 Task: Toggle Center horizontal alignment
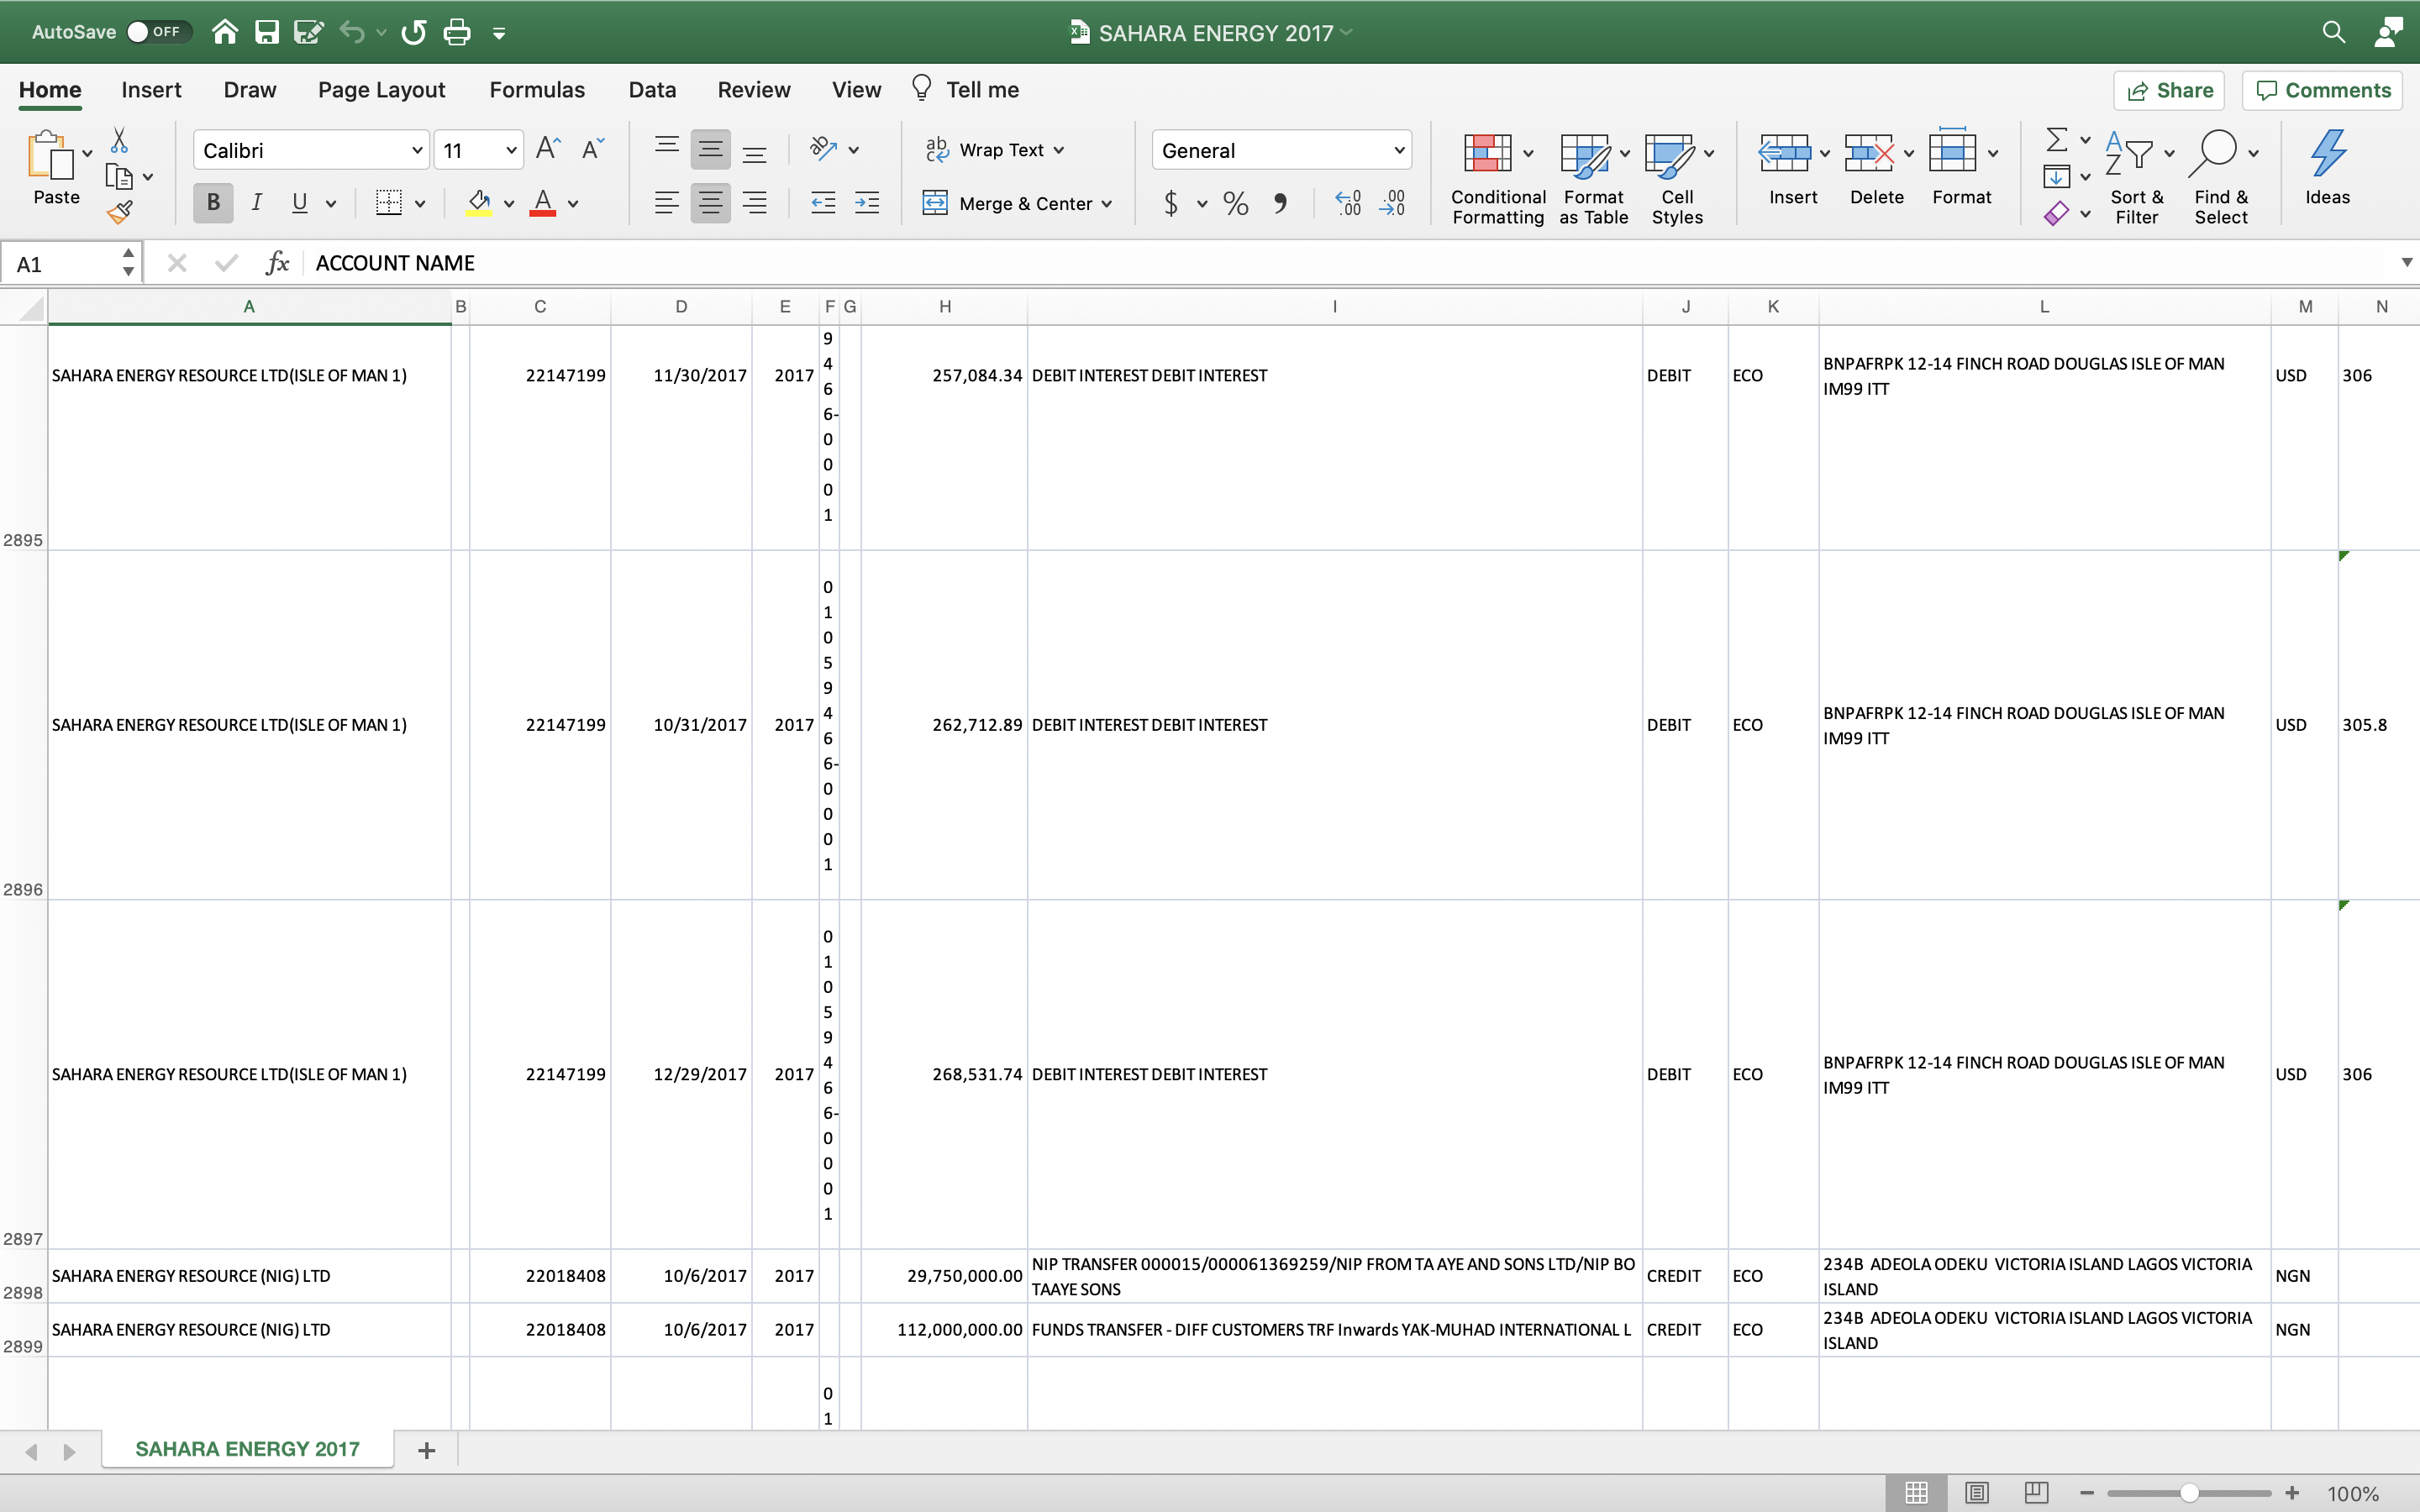click(x=710, y=203)
